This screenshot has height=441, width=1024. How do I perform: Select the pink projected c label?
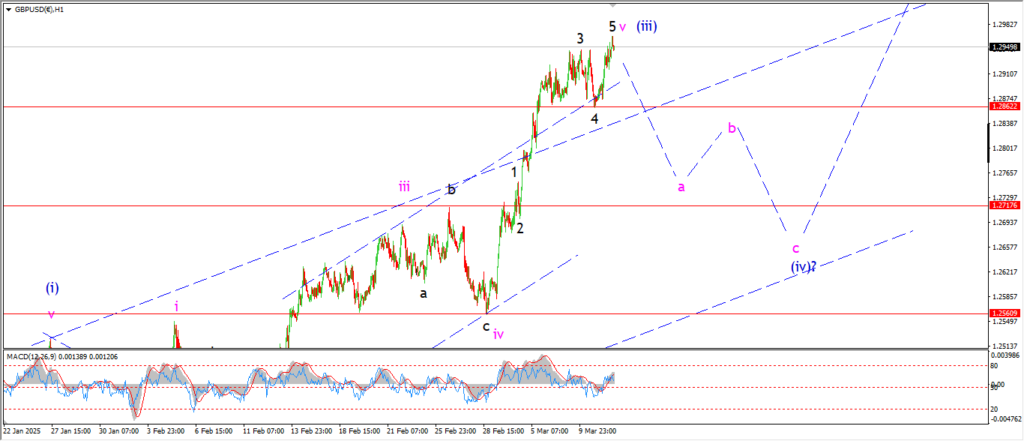pos(795,248)
